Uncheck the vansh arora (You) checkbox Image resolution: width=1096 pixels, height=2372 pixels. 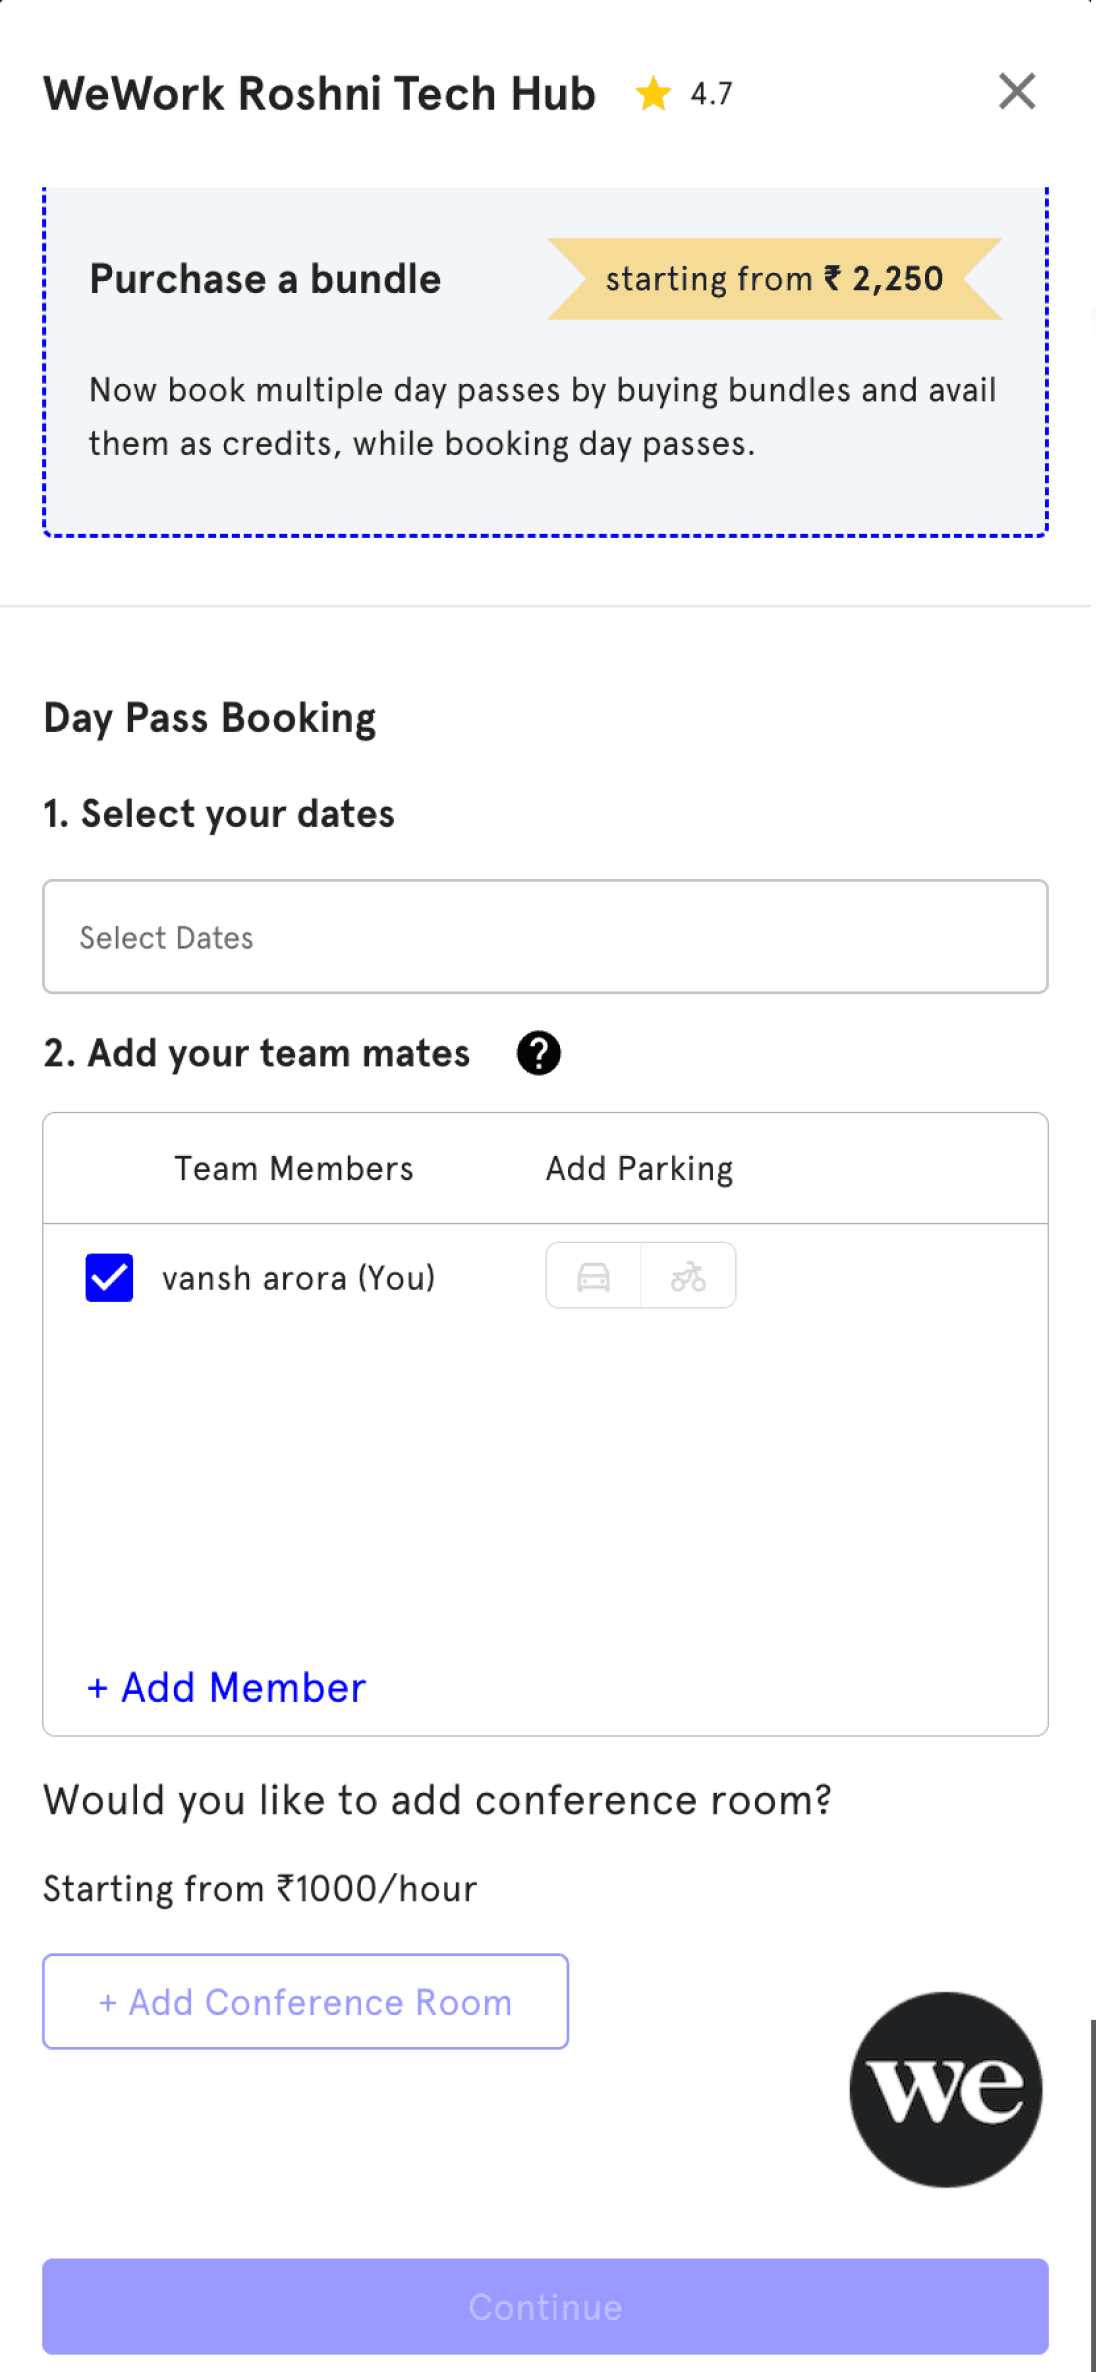[x=109, y=1277]
